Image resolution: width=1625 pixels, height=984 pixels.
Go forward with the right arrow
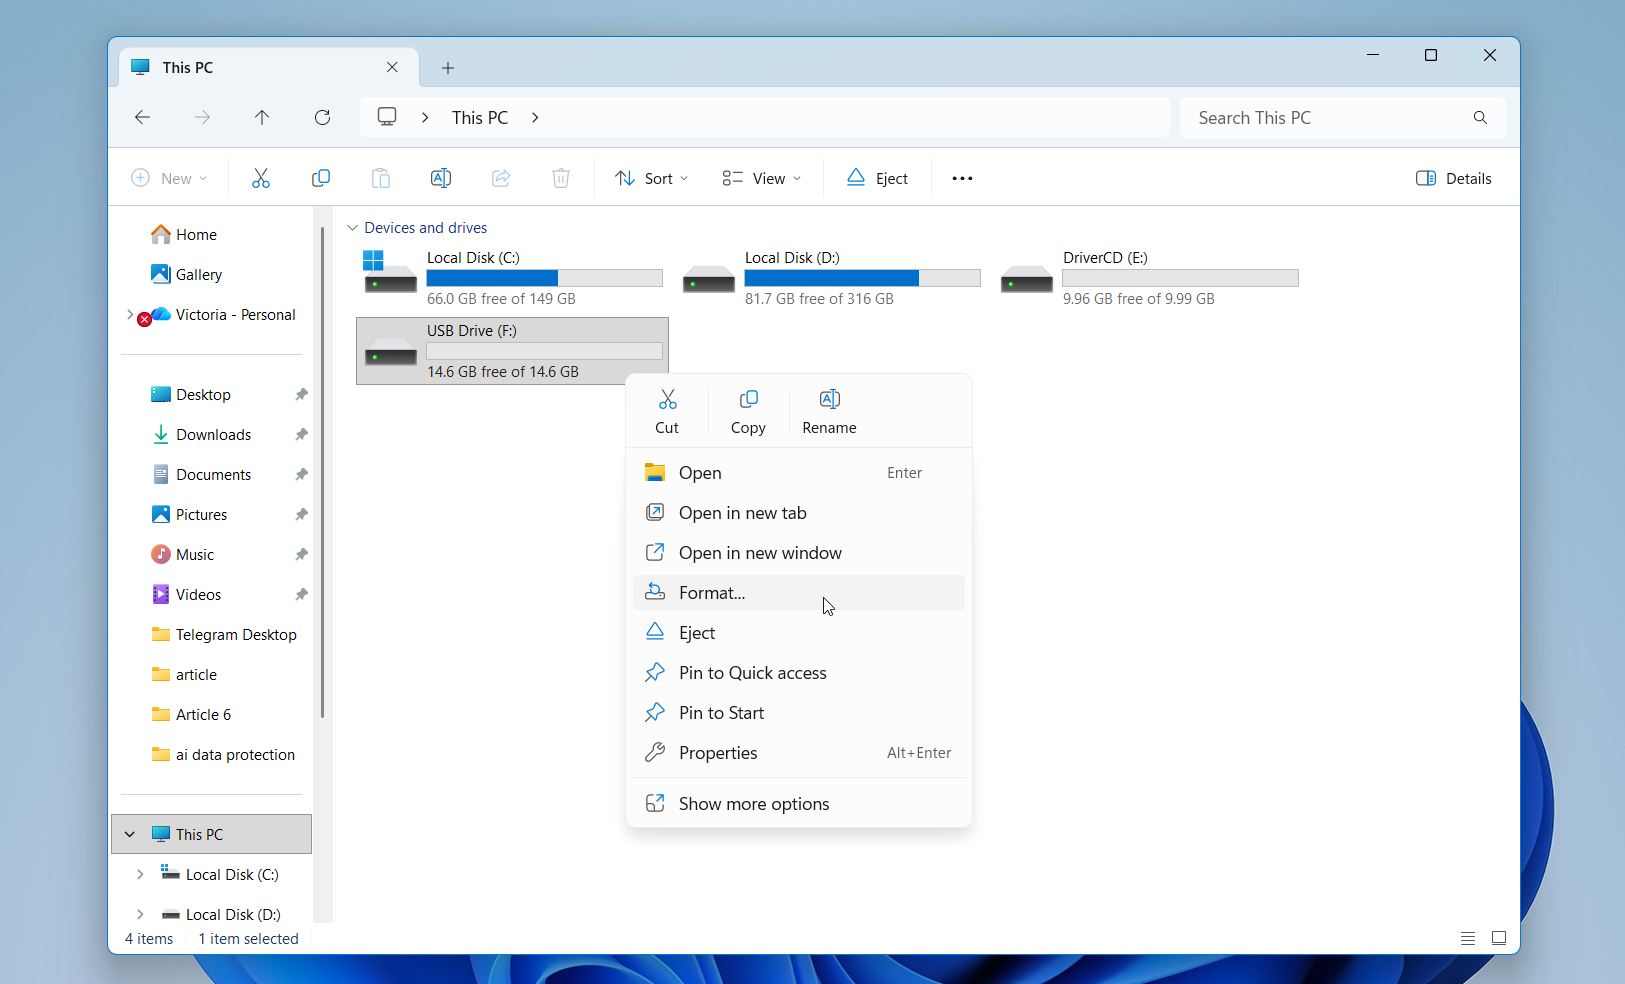coord(202,117)
